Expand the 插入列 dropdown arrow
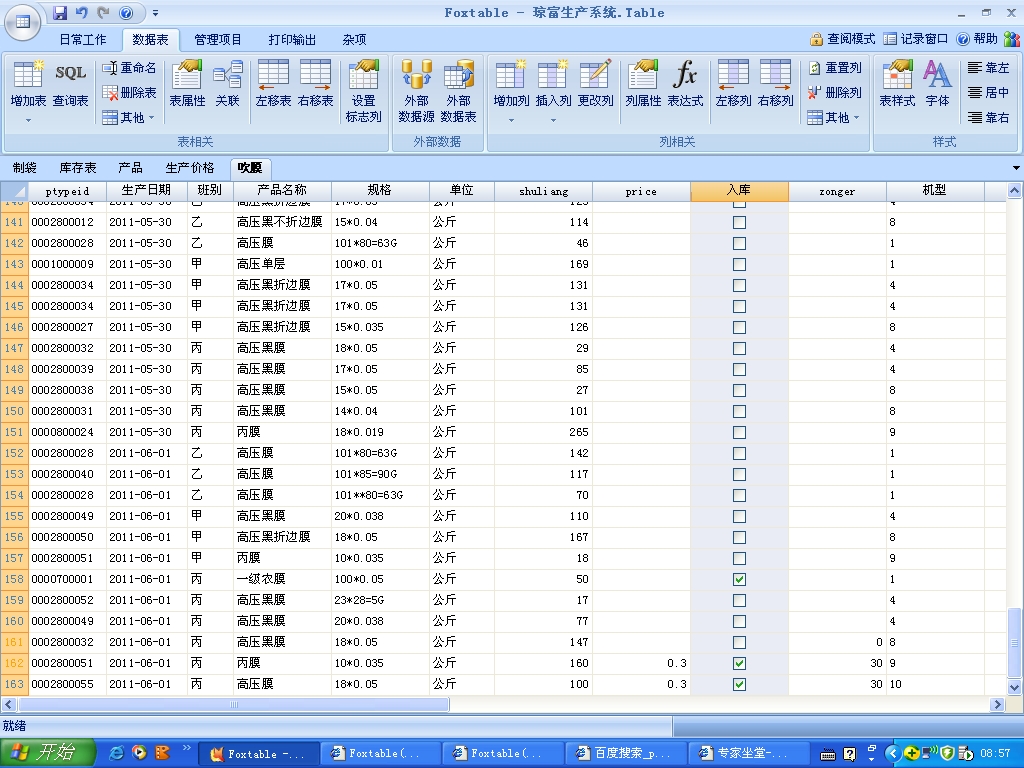Image resolution: width=1024 pixels, height=768 pixels. 553,120
